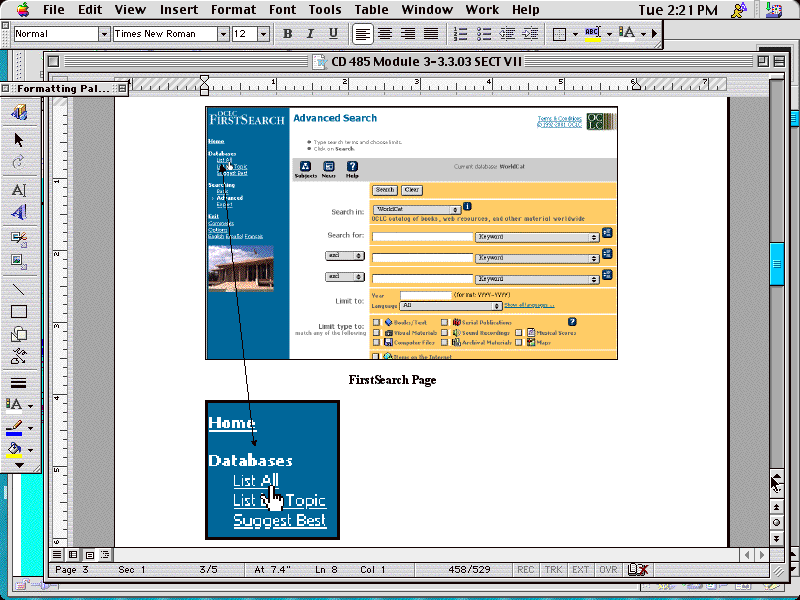
Task: Click the Numbered List icon
Action: pyautogui.click(x=460, y=34)
